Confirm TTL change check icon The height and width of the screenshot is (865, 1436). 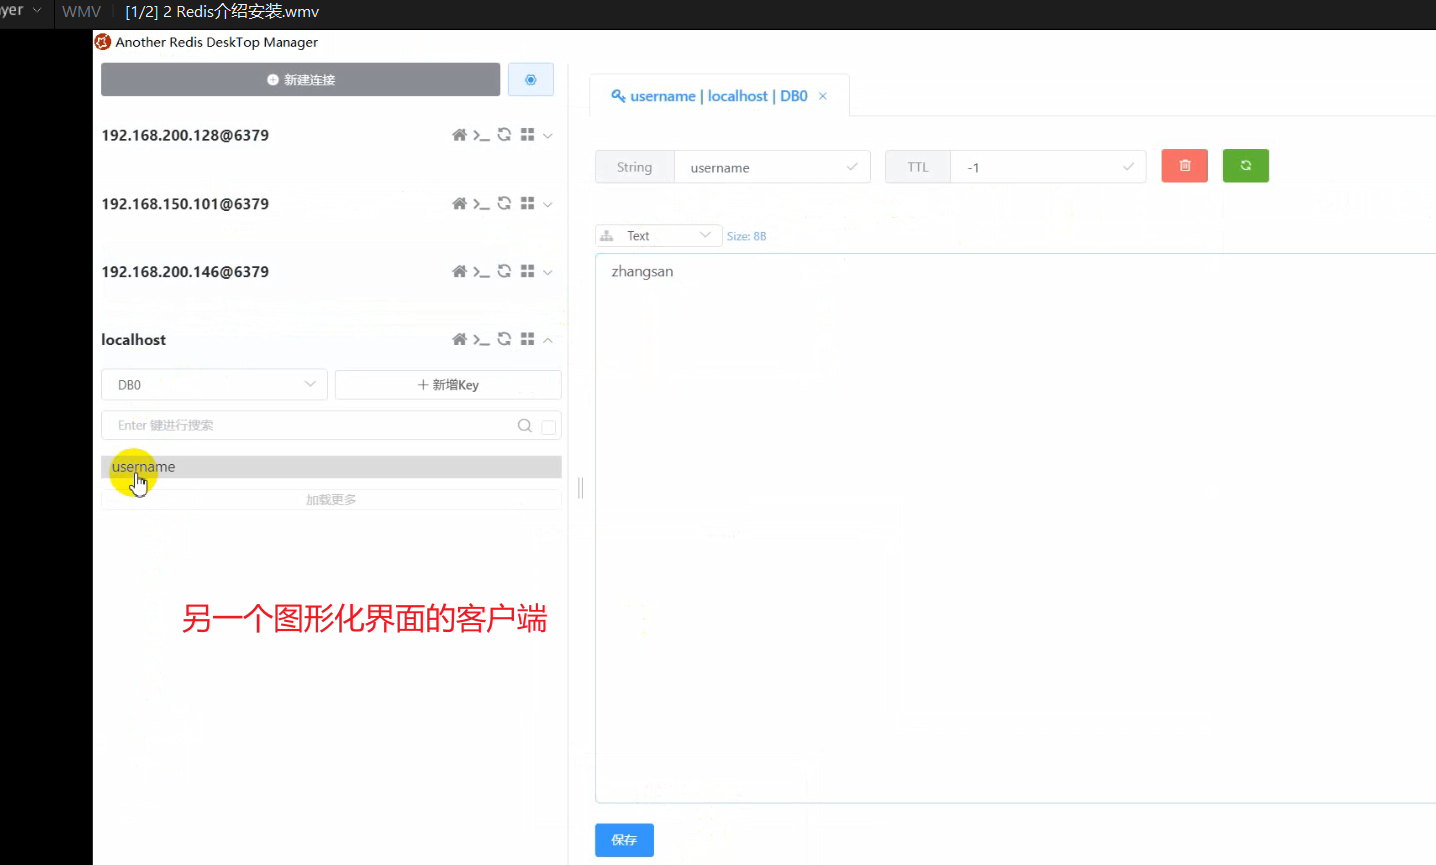pos(1128,167)
